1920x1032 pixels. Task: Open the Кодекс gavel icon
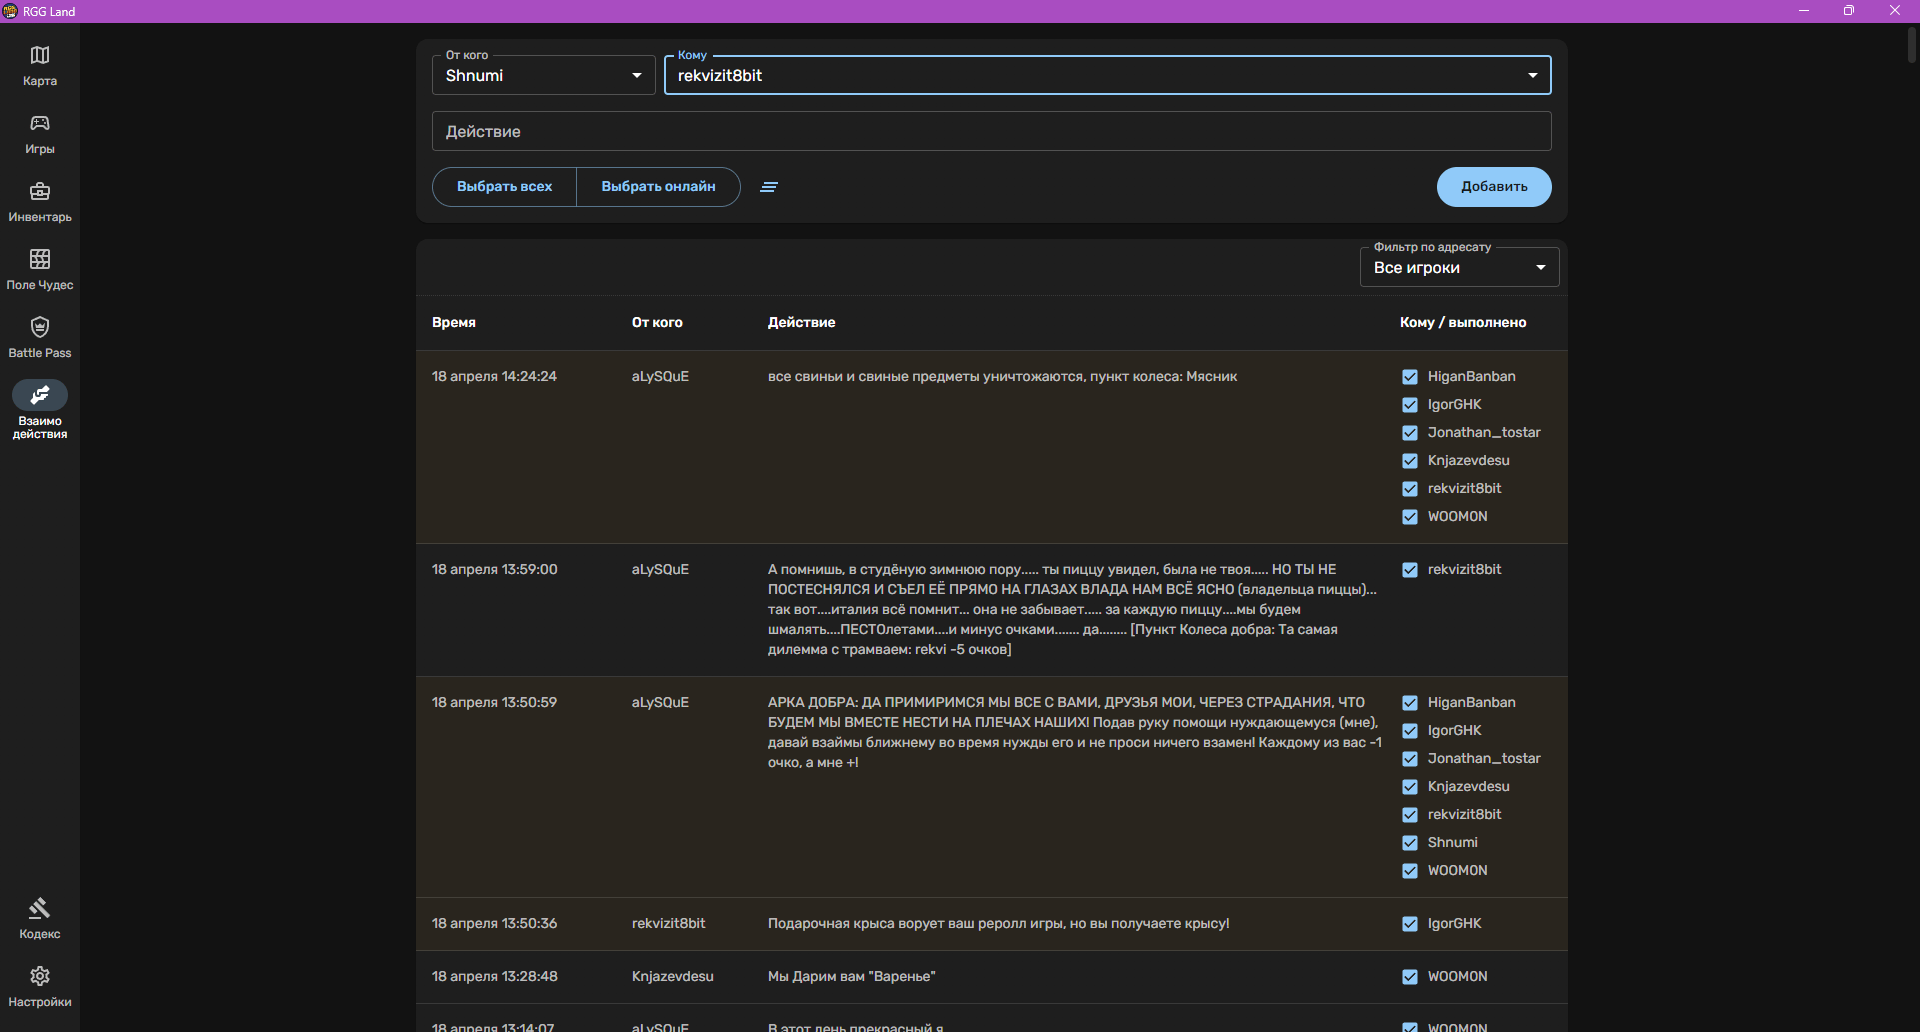40,909
